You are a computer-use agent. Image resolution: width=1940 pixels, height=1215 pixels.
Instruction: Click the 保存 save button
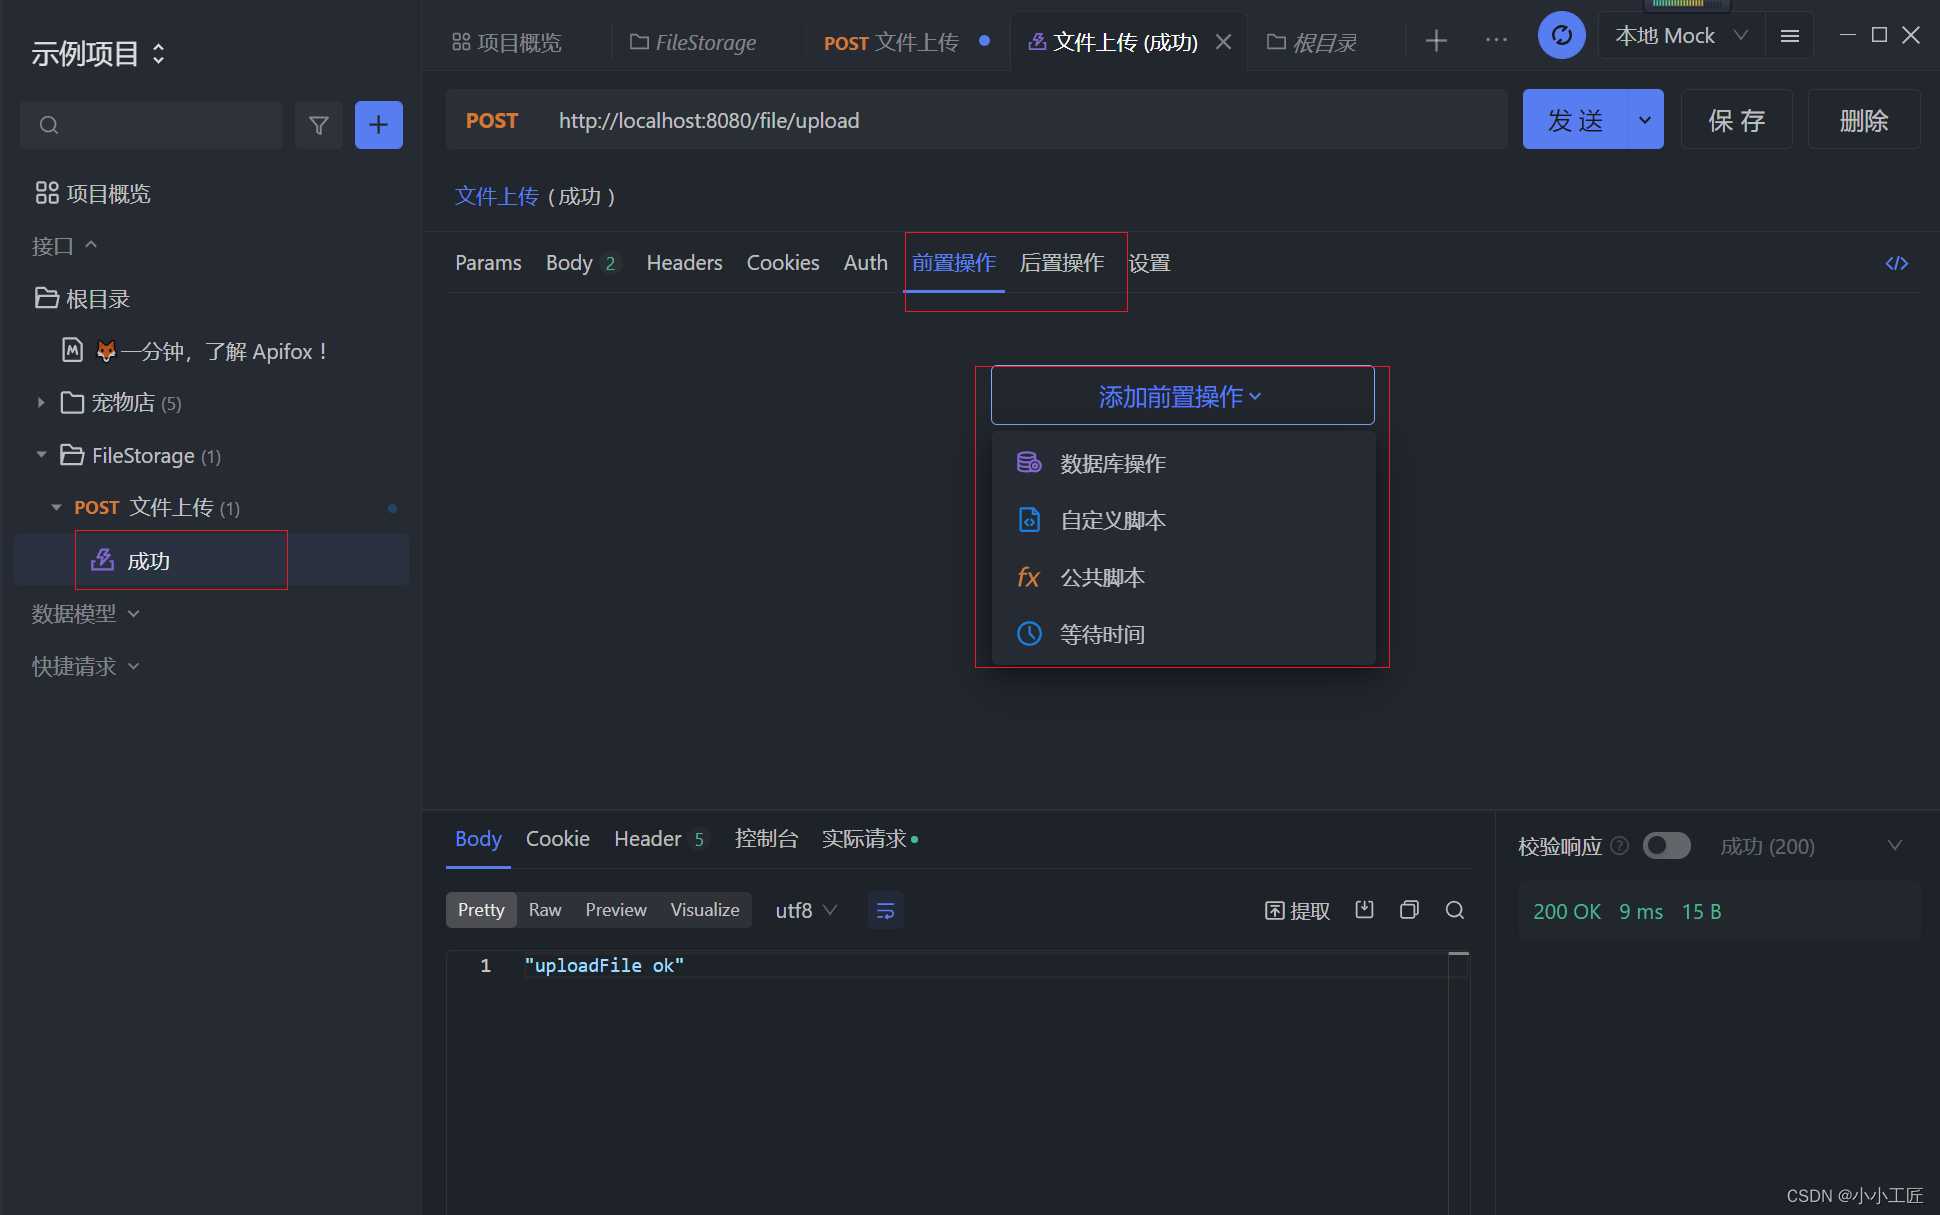1736,120
